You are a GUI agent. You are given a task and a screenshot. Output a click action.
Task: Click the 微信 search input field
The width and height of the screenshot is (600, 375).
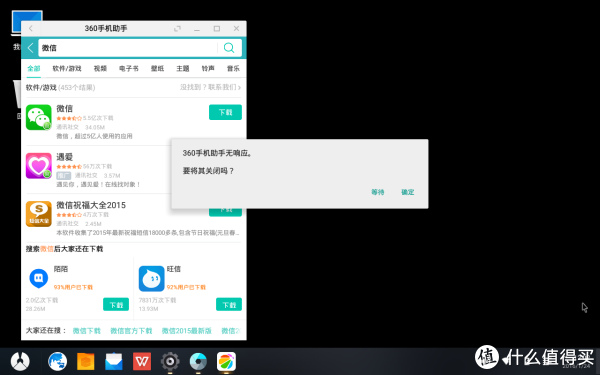(128, 48)
